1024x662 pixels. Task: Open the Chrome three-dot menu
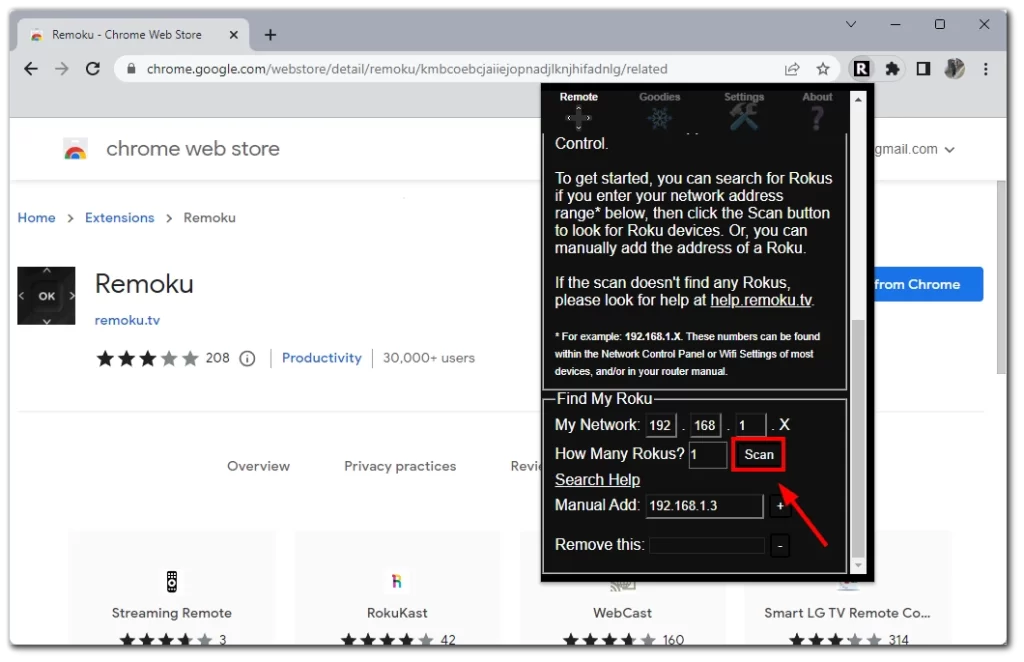(x=985, y=69)
